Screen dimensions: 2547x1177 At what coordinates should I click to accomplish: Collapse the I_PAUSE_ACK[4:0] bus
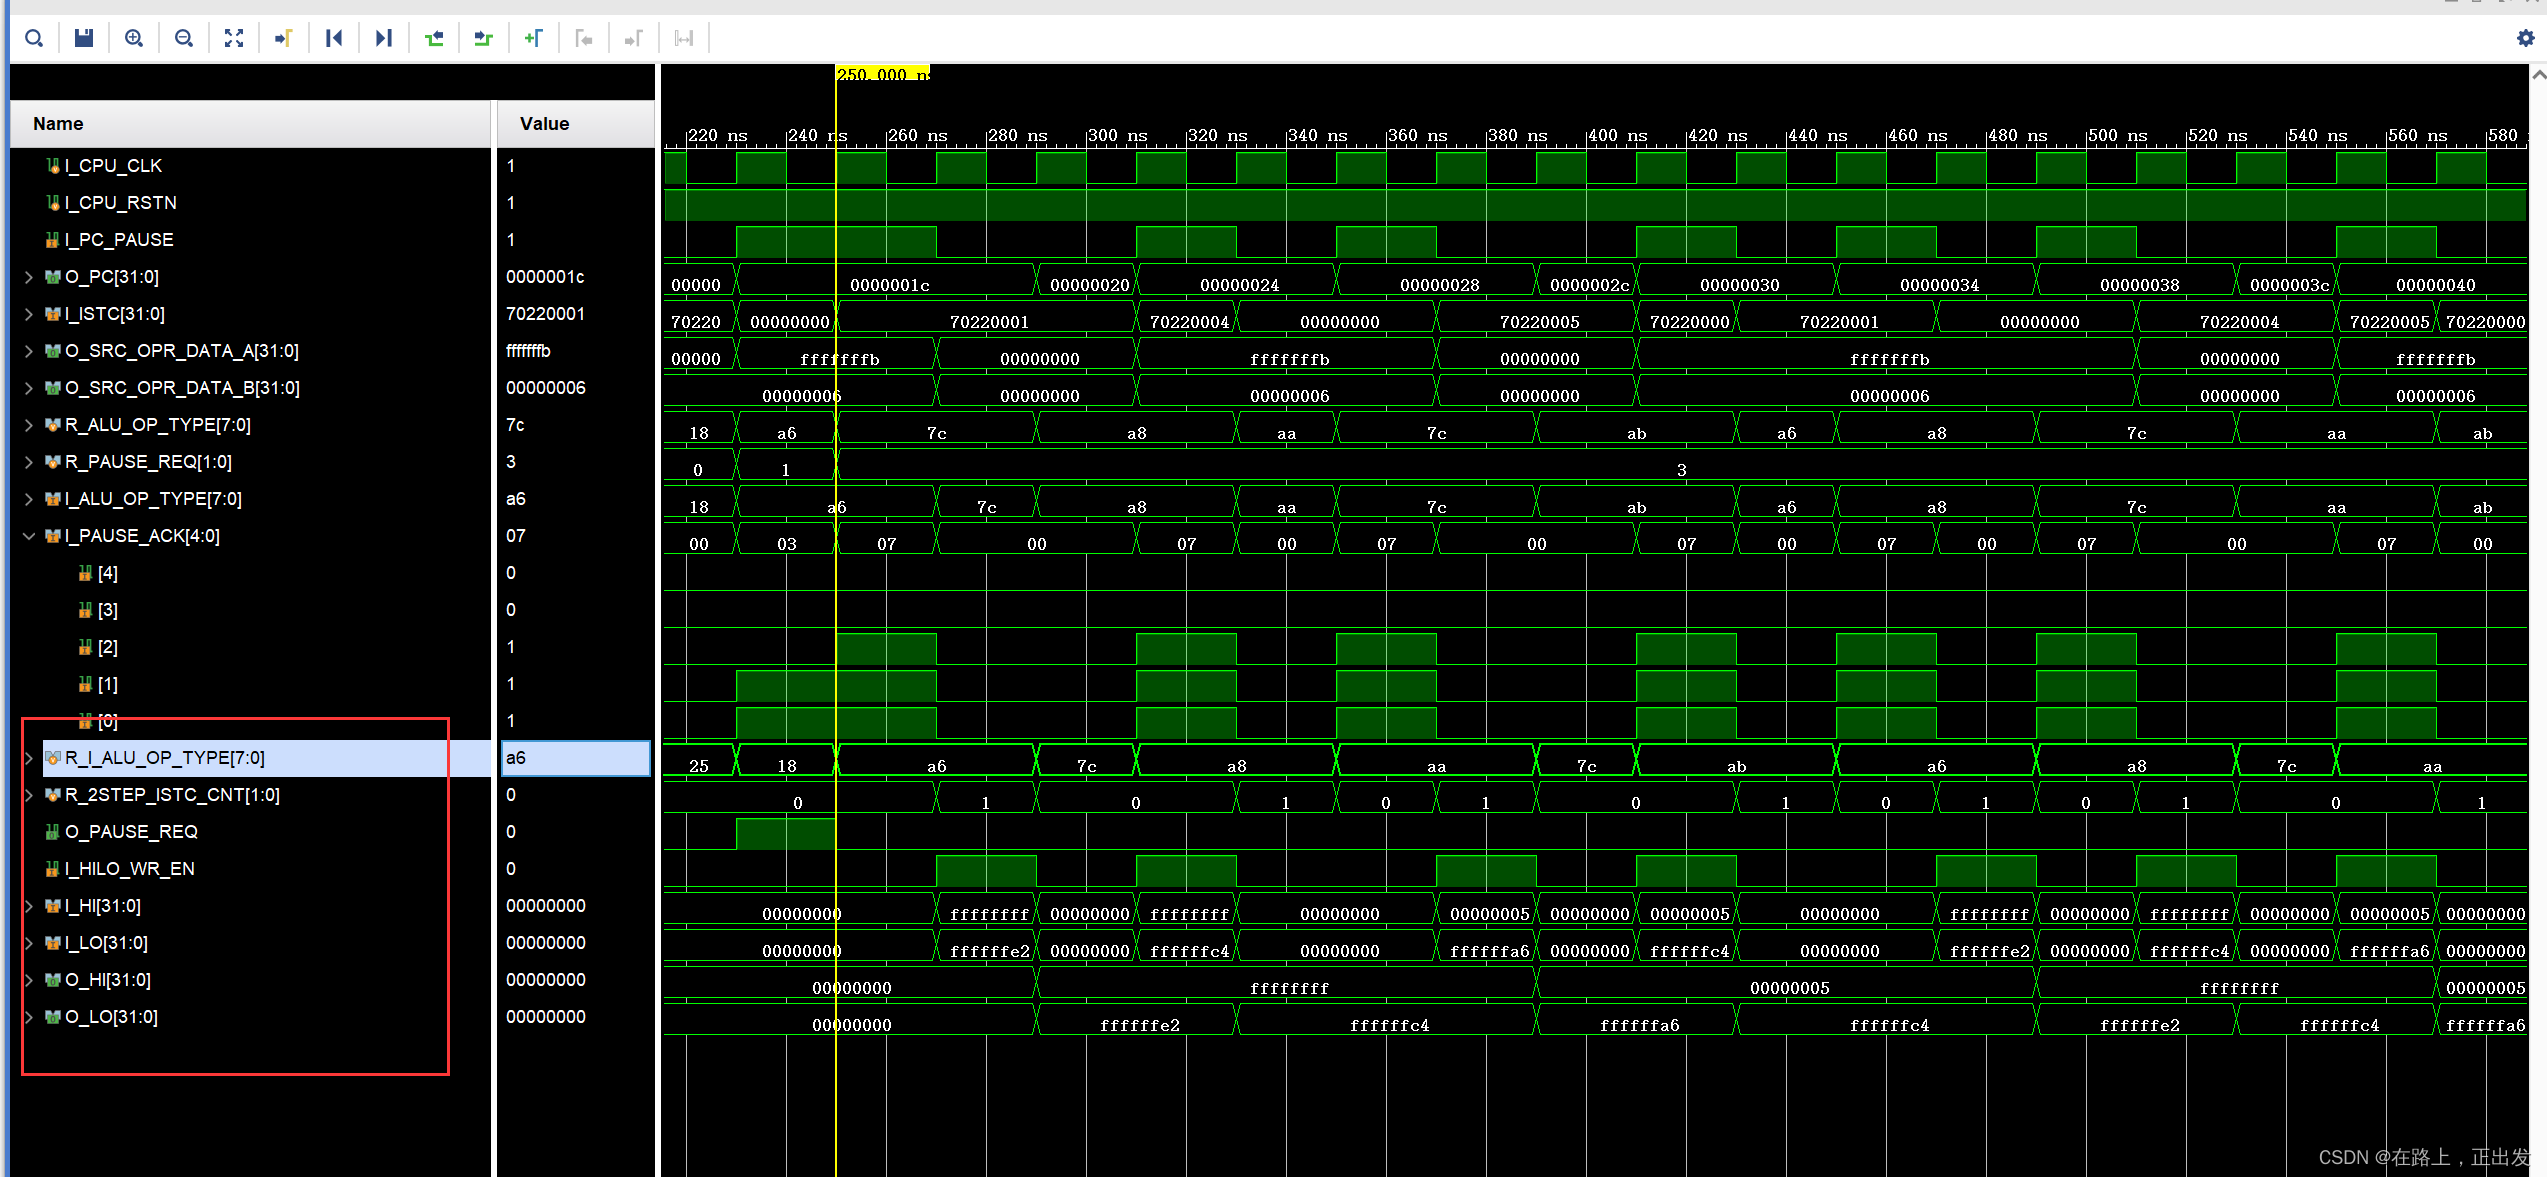click(29, 536)
